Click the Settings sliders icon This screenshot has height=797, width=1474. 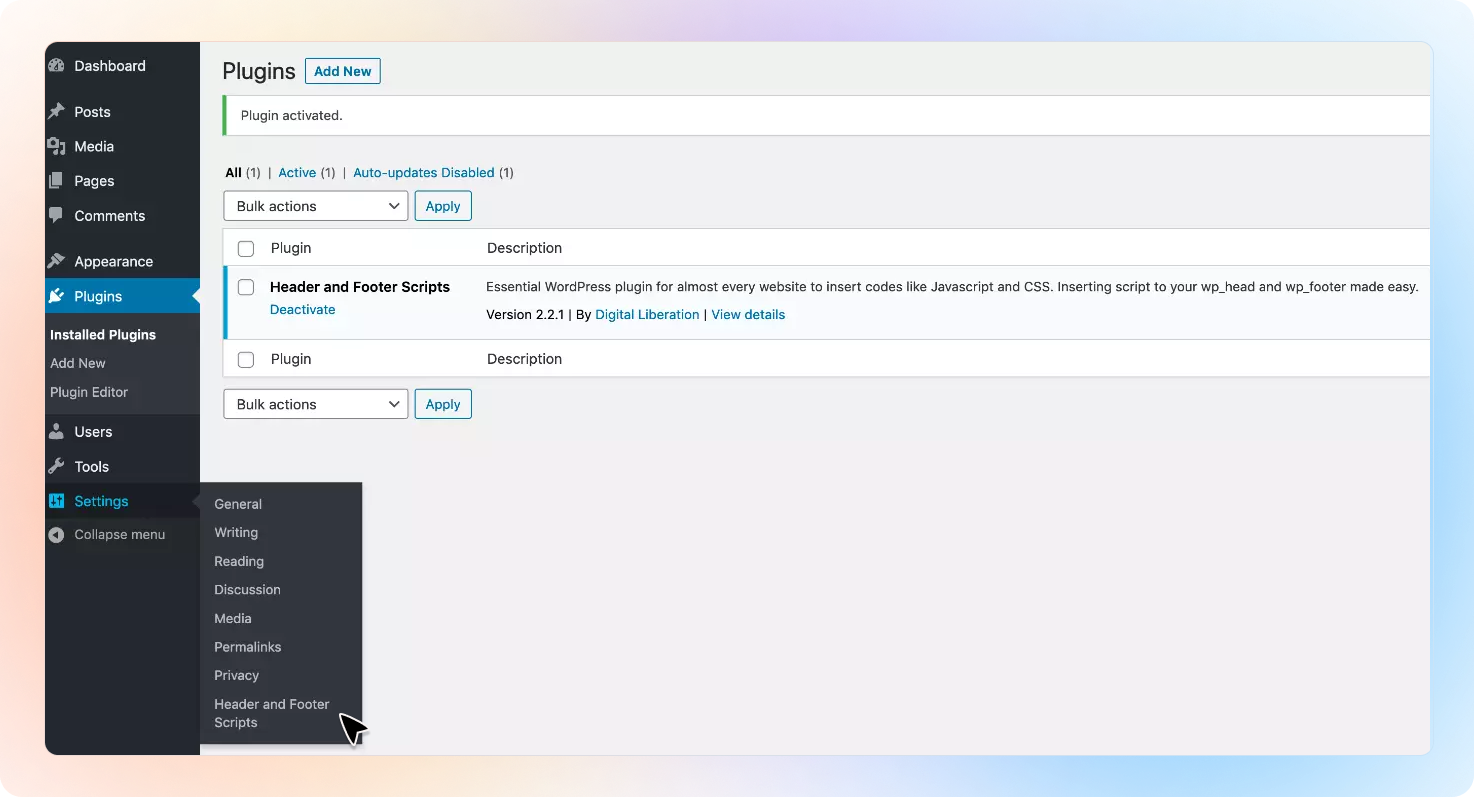(56, 501)
